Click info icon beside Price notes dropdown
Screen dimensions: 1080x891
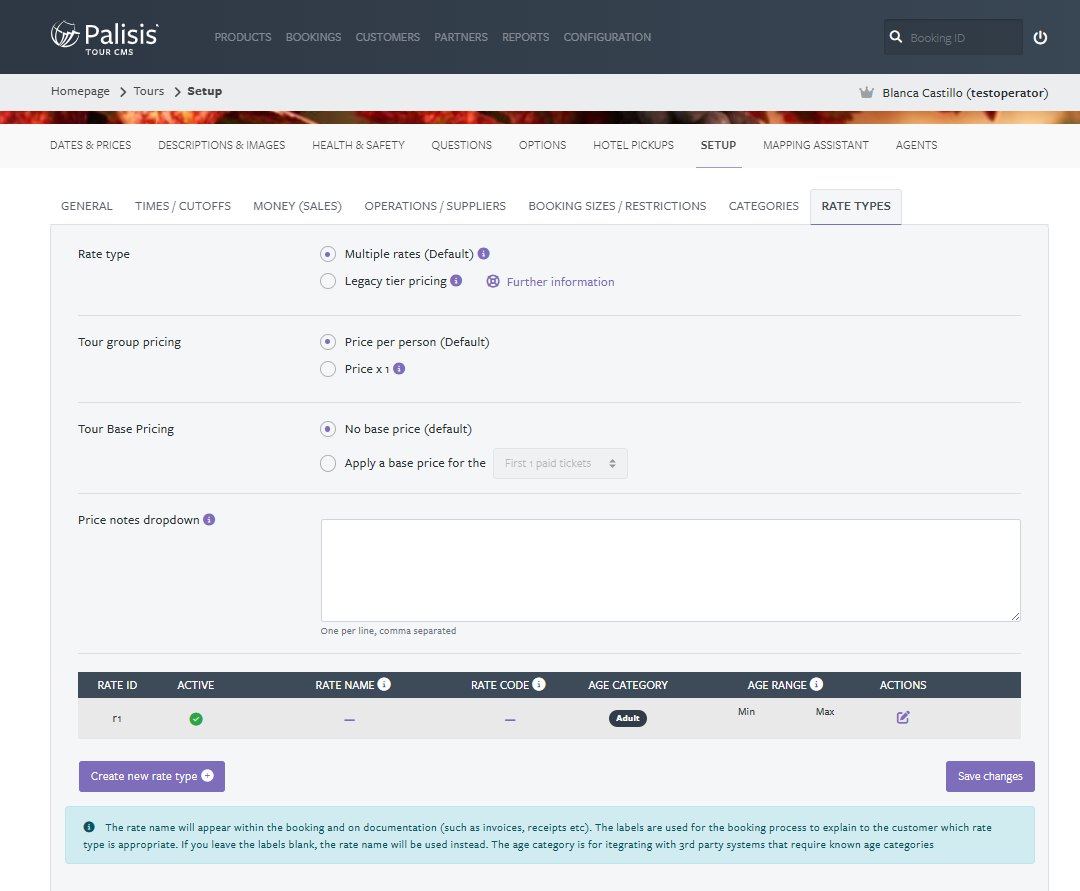point(209,519)
